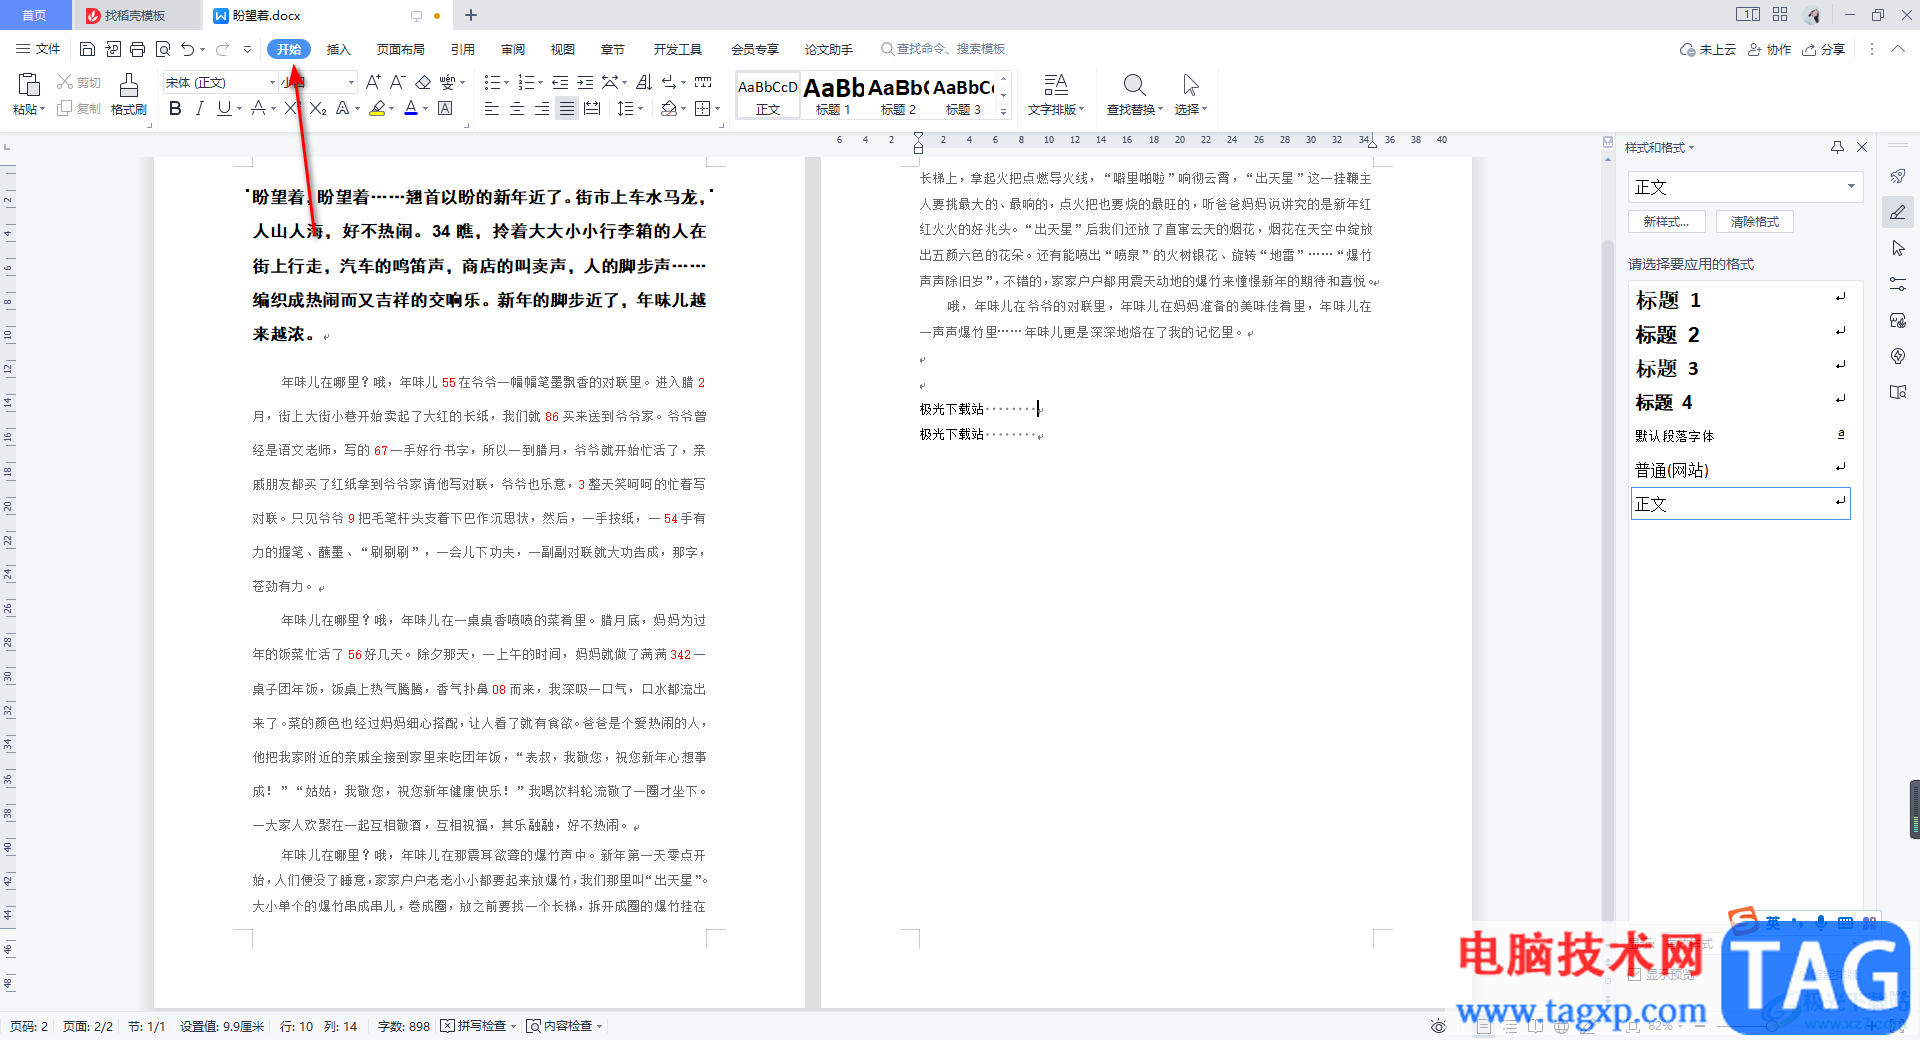Click the Phonetic Guide (pinyin) icon
This screenshot has width=1920, height=1040.
[447, 82]
